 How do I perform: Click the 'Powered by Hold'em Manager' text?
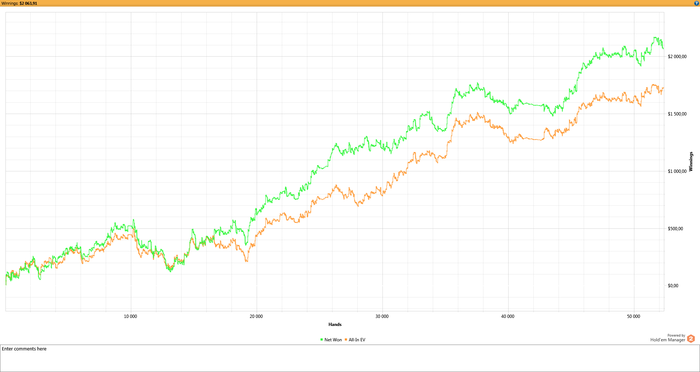tap(667, 338)
